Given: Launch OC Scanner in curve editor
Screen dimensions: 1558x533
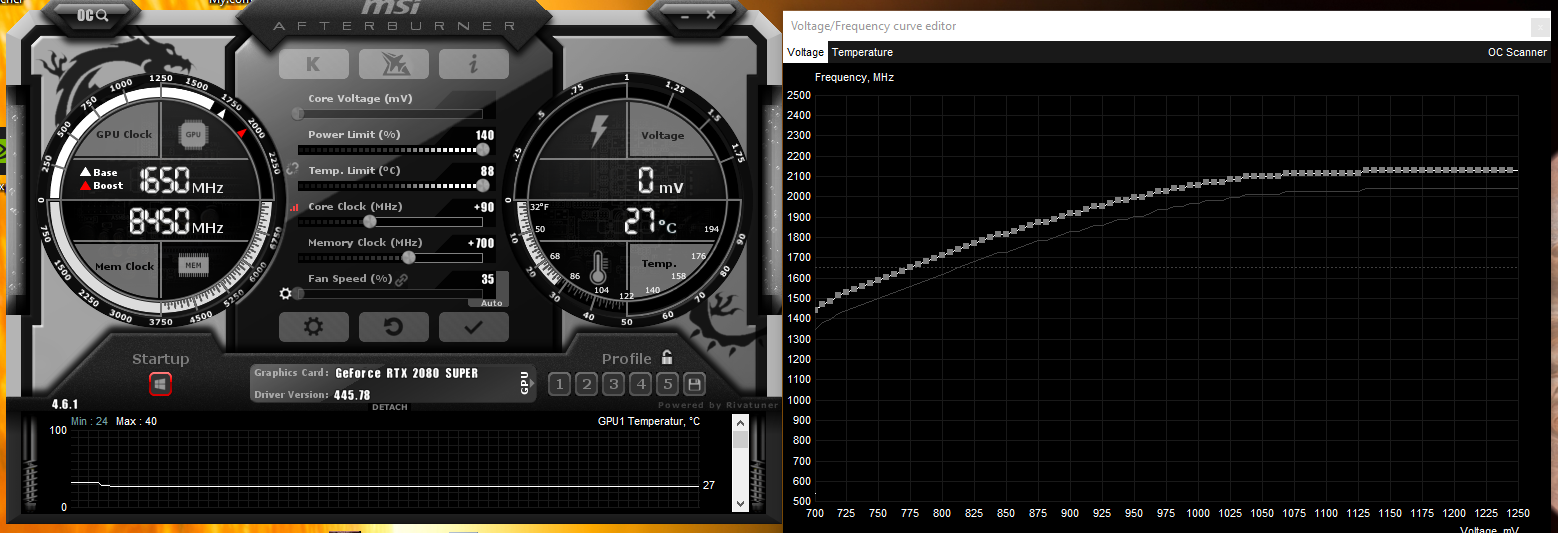Looking at the screenshot, I should coord(1517,52).
